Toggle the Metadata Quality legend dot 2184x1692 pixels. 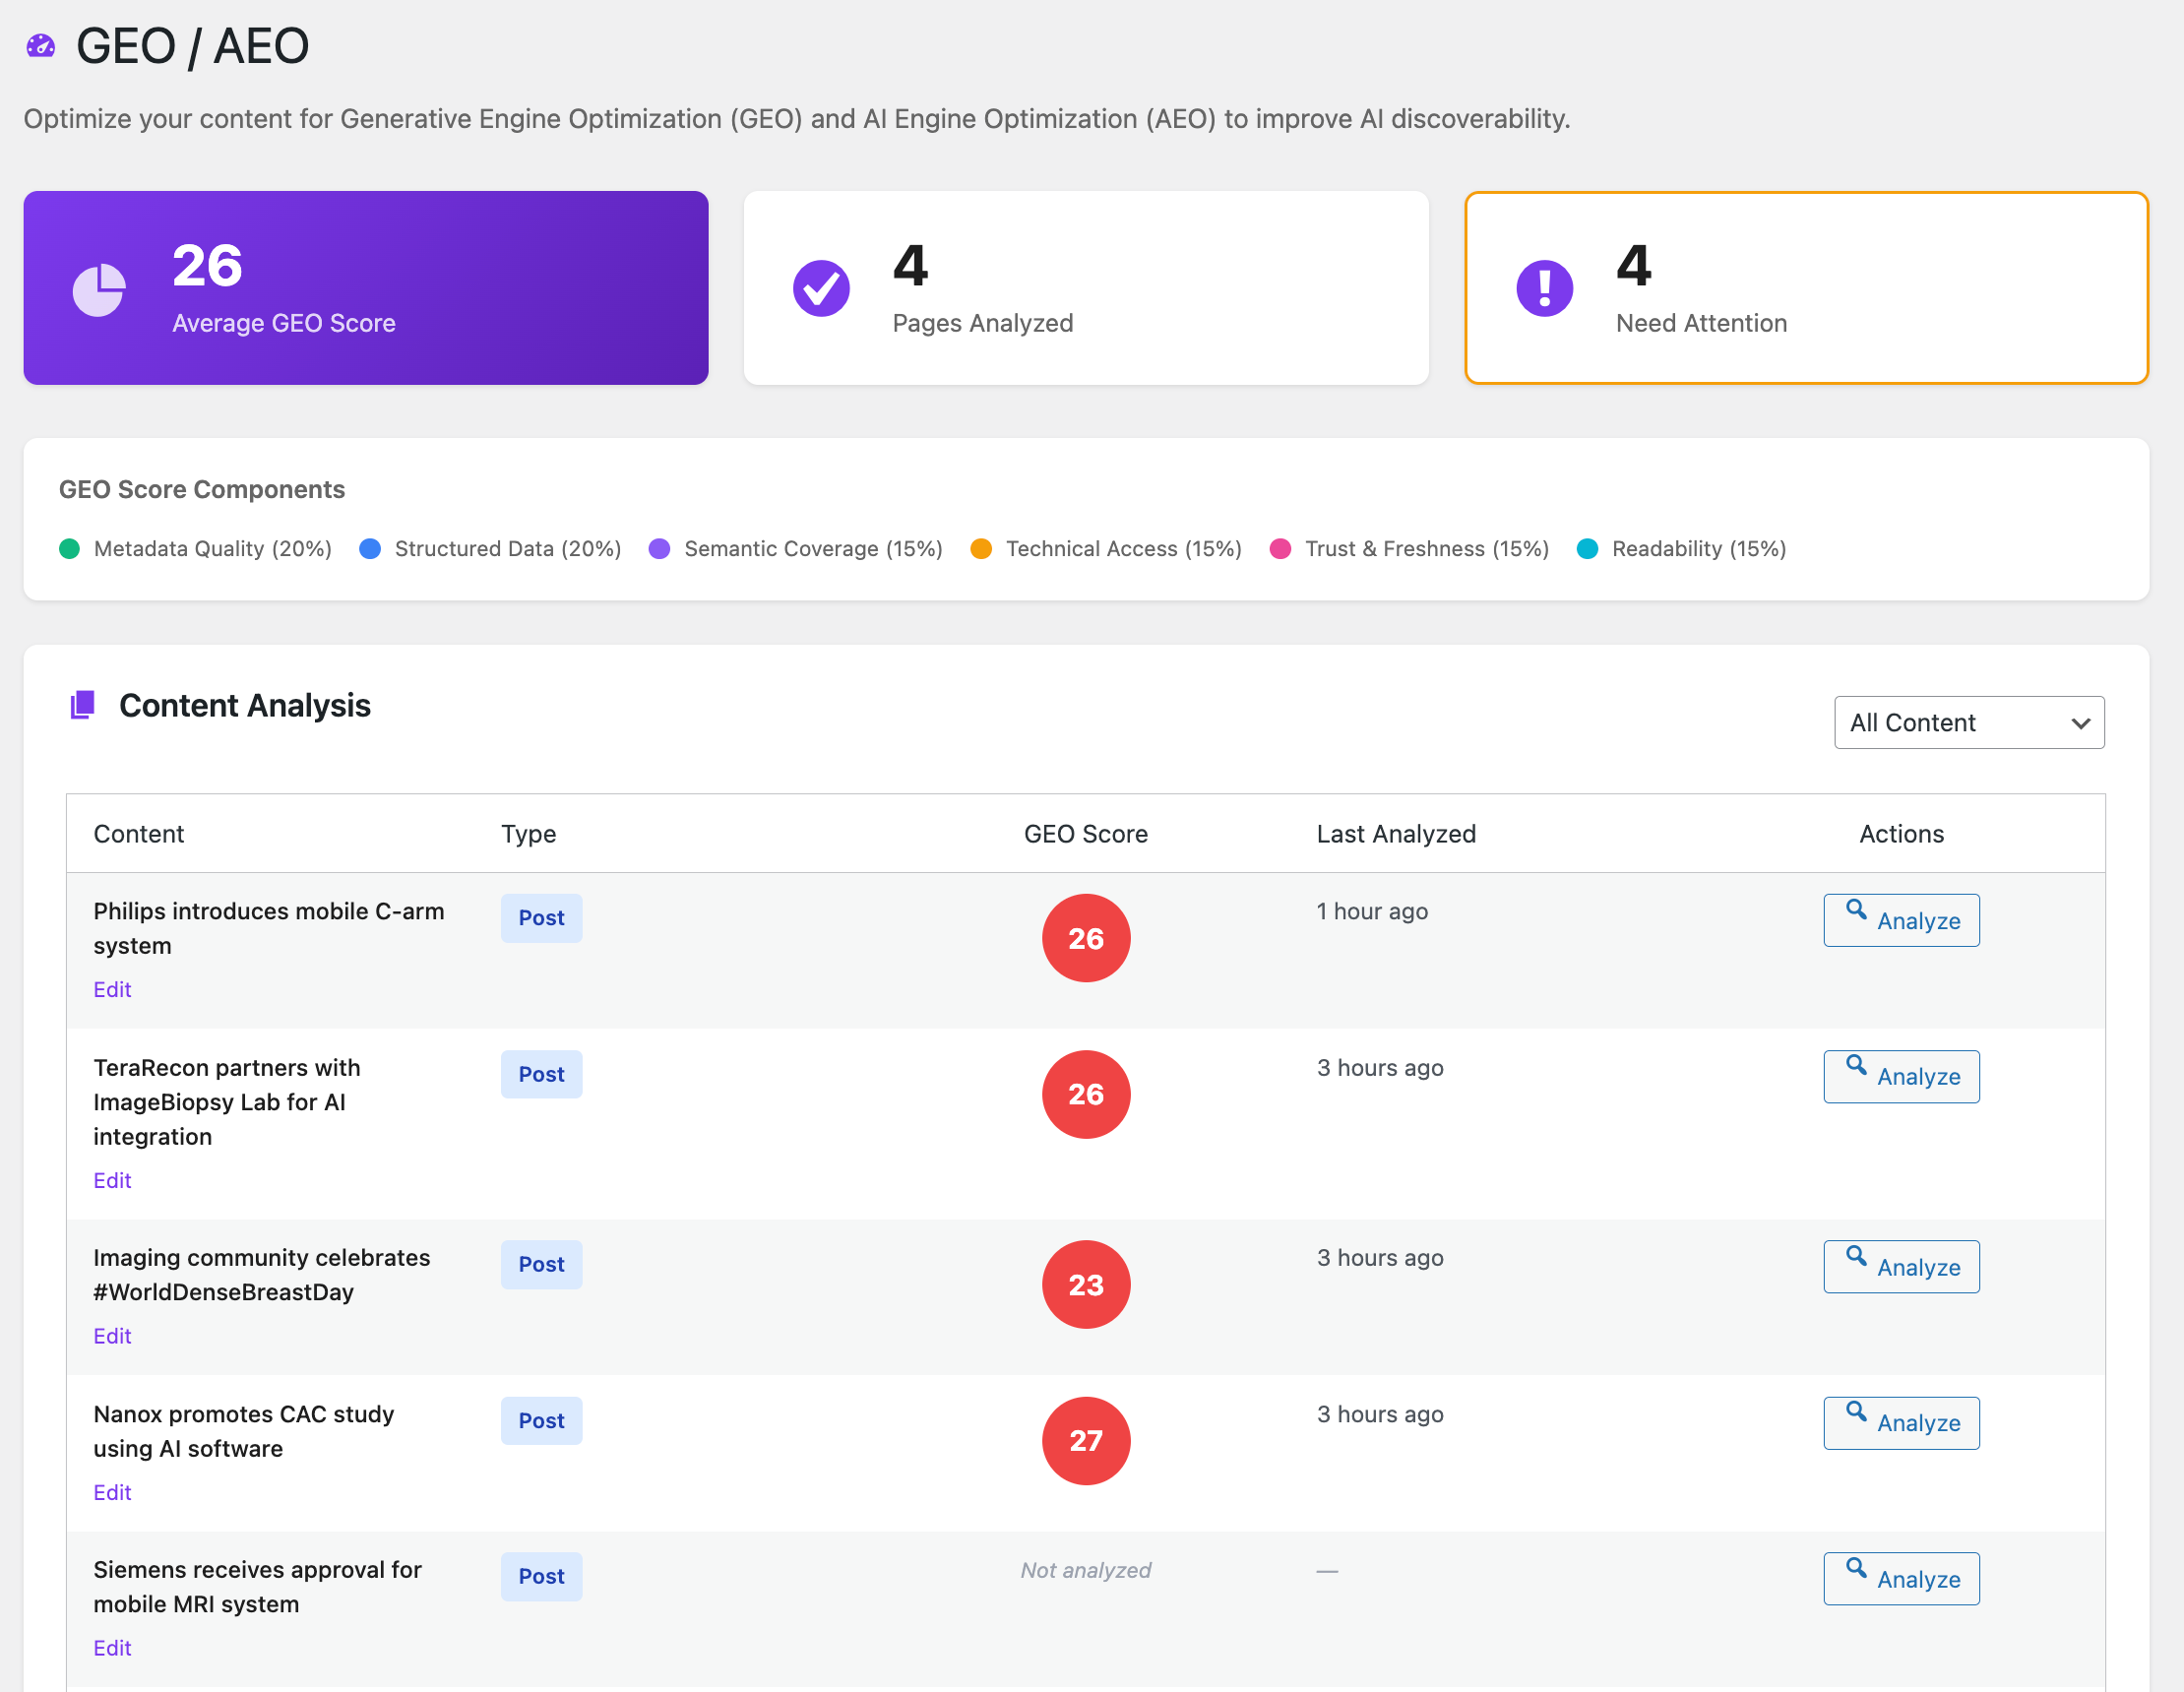click(x=69, y=548)
